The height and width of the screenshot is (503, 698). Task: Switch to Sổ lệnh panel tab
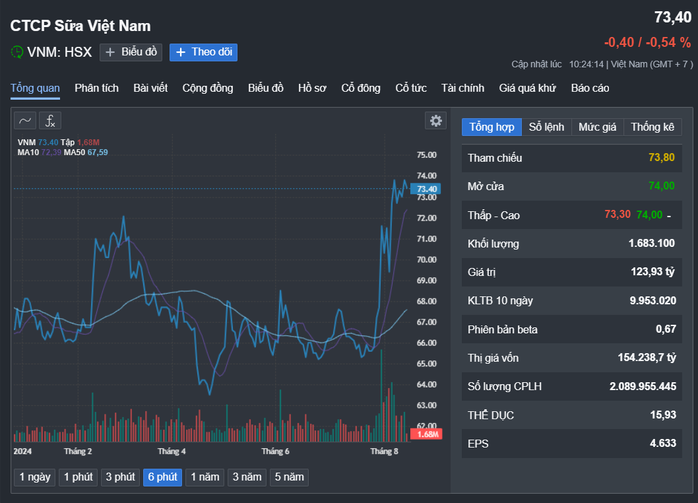click(546, 127)
